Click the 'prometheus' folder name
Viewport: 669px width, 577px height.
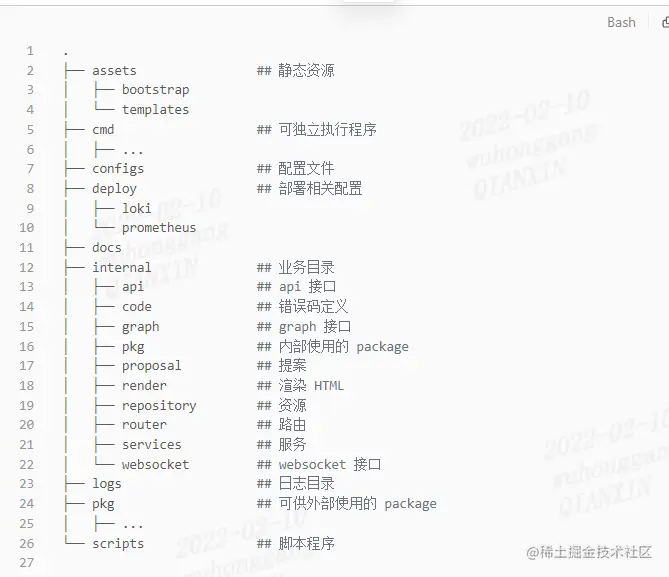coord(159,228)
